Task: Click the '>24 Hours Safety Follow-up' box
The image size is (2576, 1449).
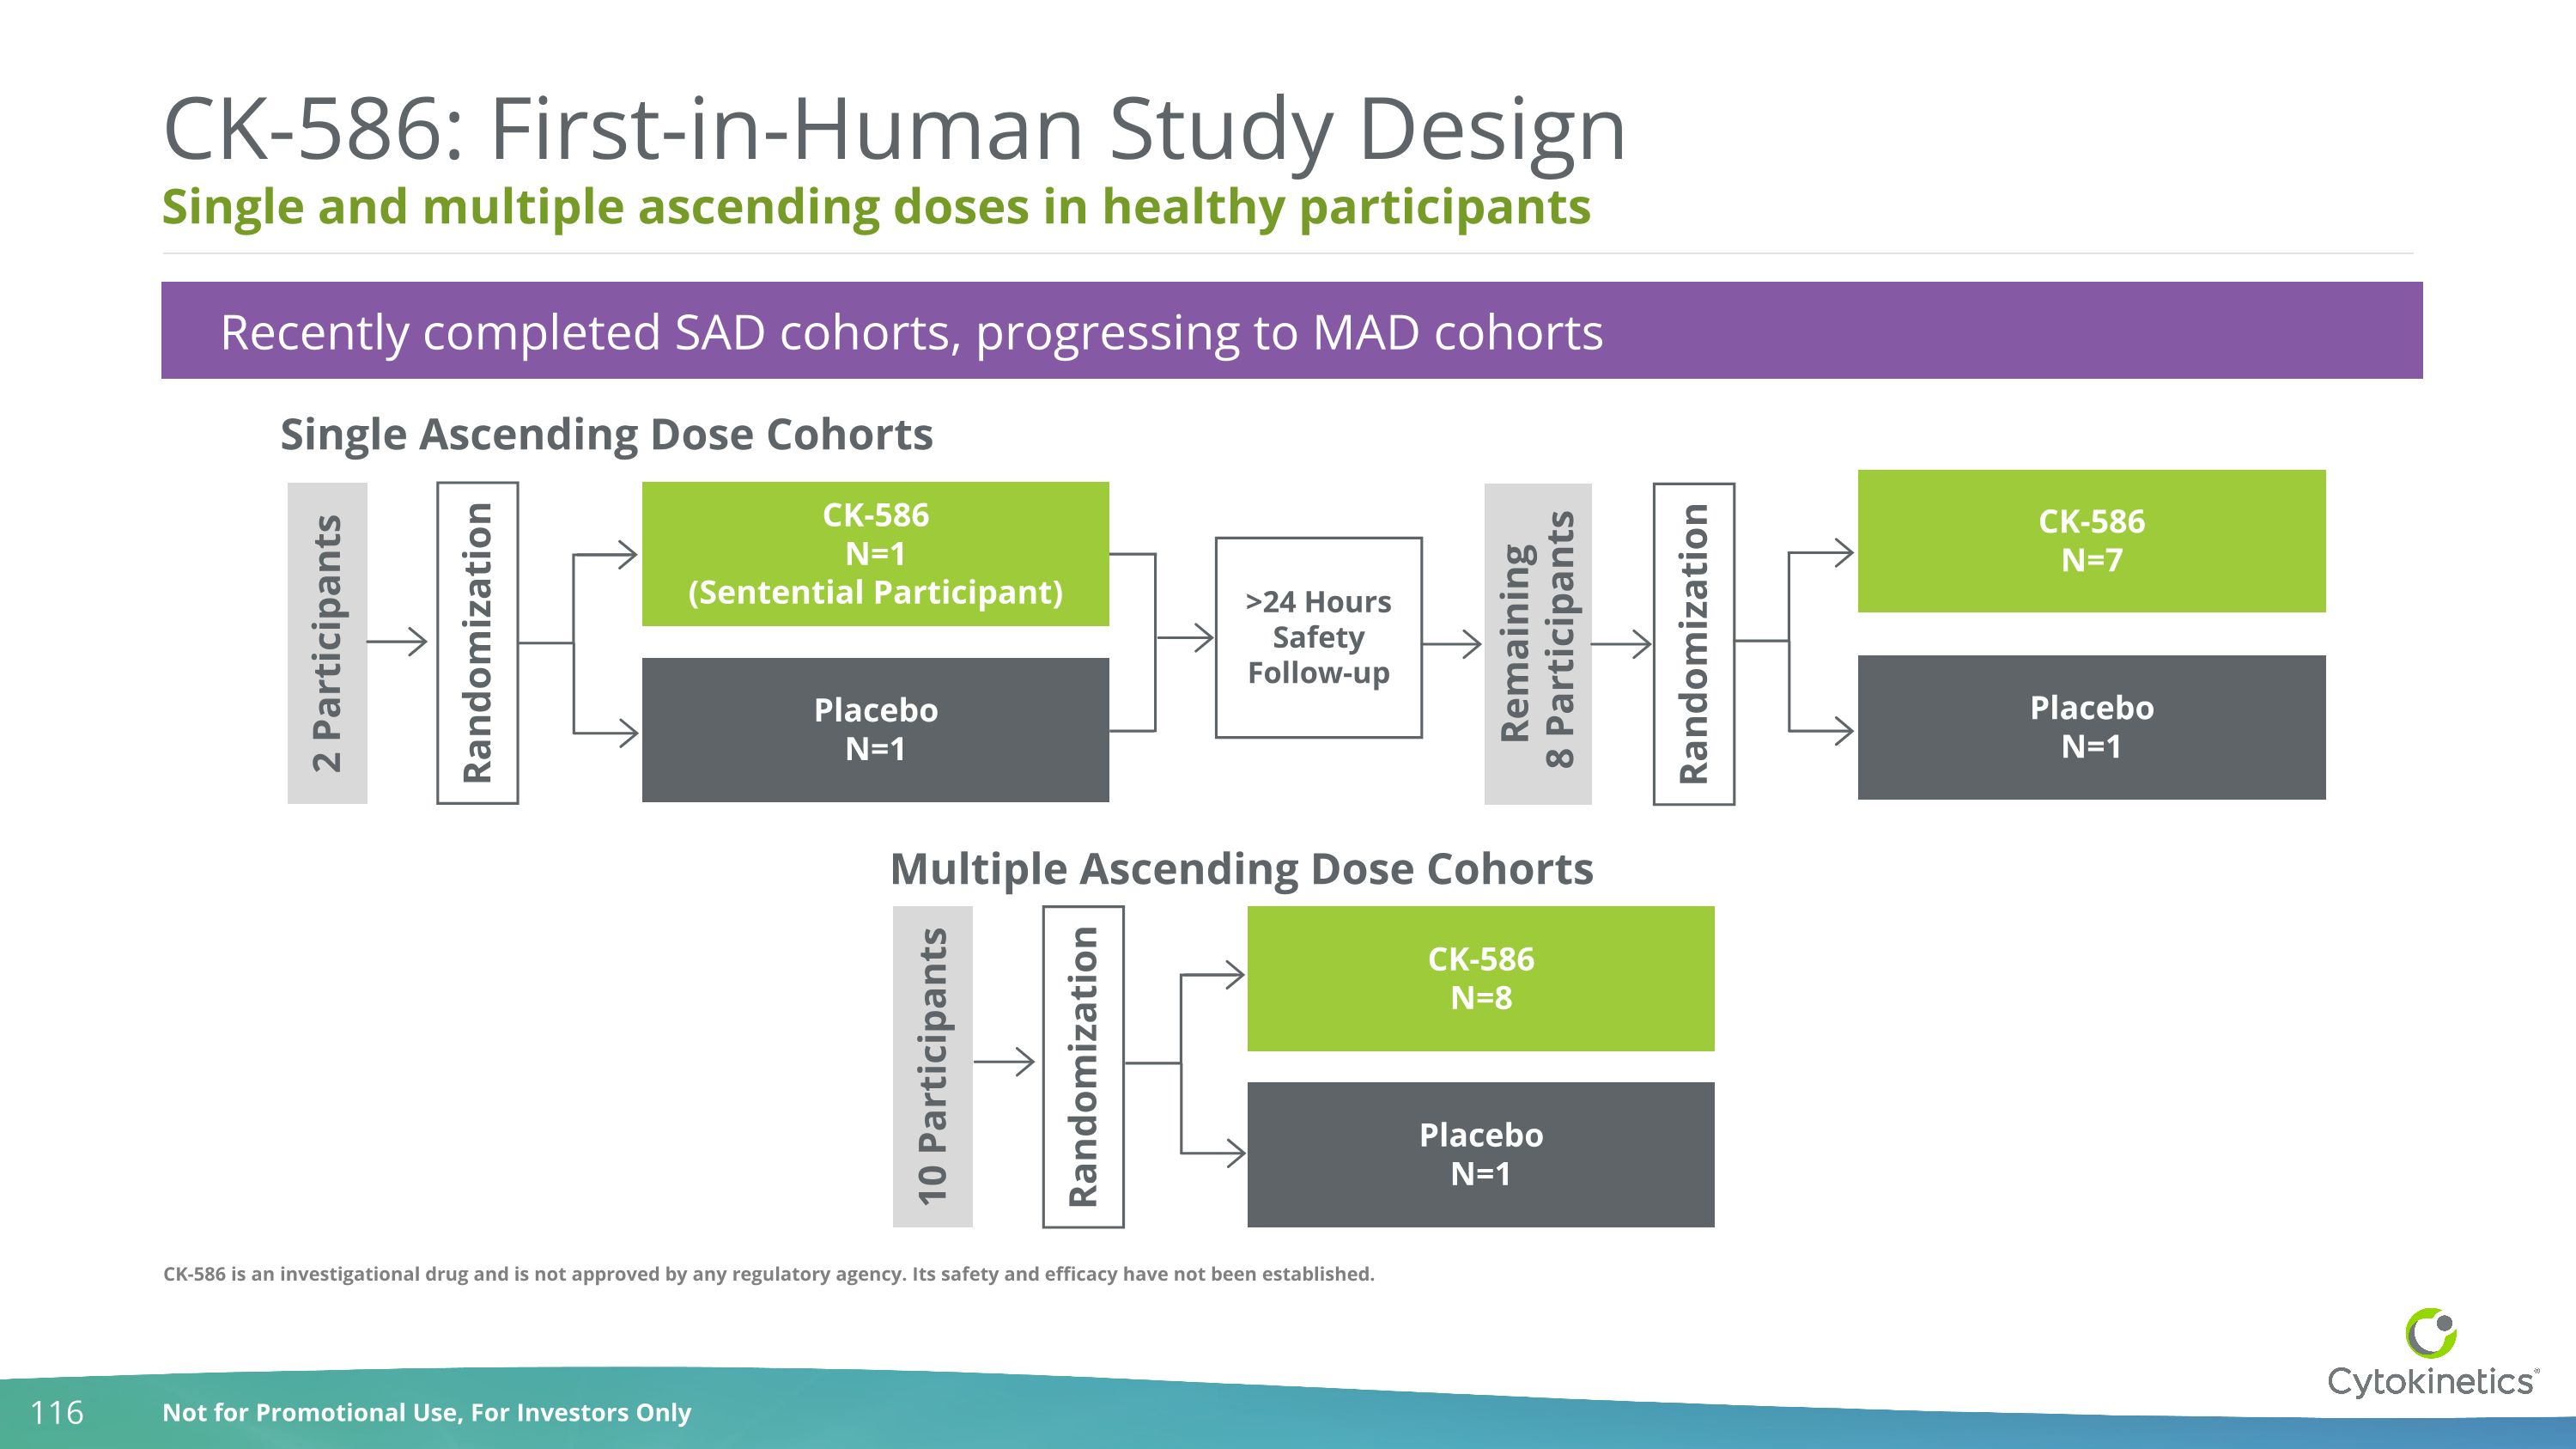Action: pos(1318,637)
